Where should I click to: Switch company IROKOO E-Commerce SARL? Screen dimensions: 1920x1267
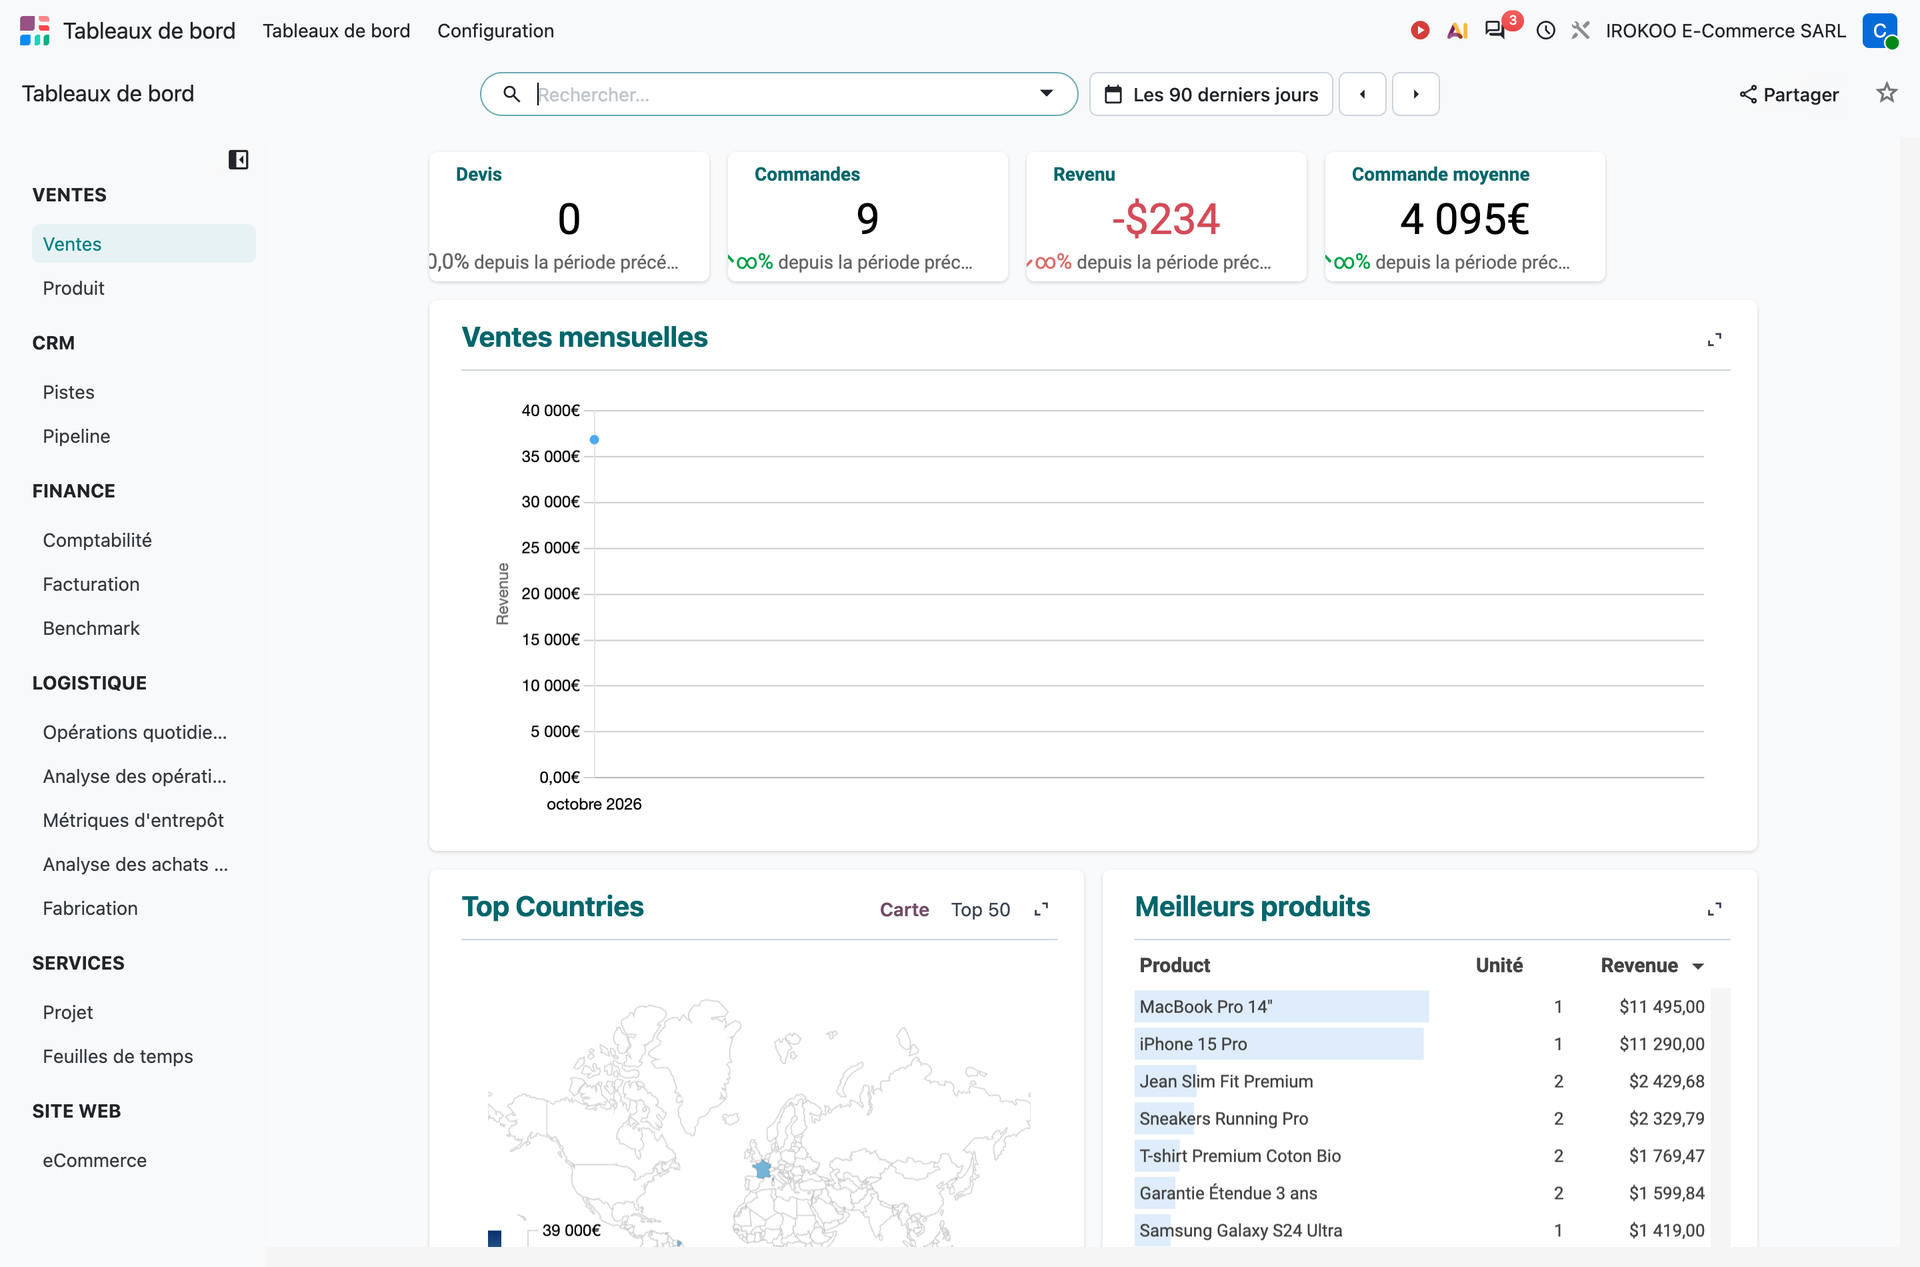pyautogui.click(x=1725, y=31)
